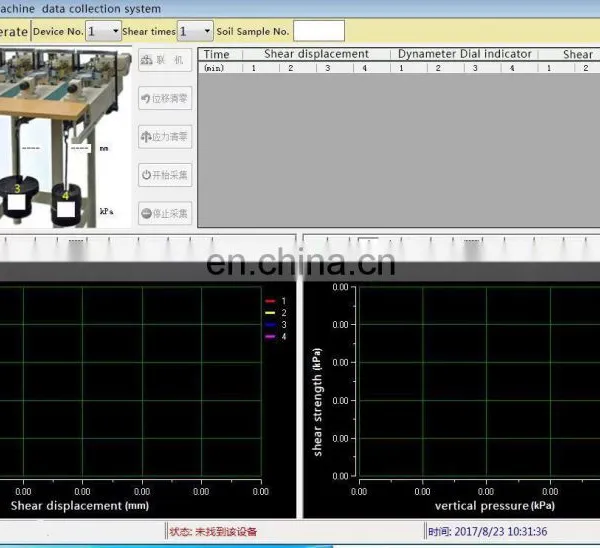600x548 pixels.
Task: Click column 4 under Shear displacement
Action: coord(365,68)
